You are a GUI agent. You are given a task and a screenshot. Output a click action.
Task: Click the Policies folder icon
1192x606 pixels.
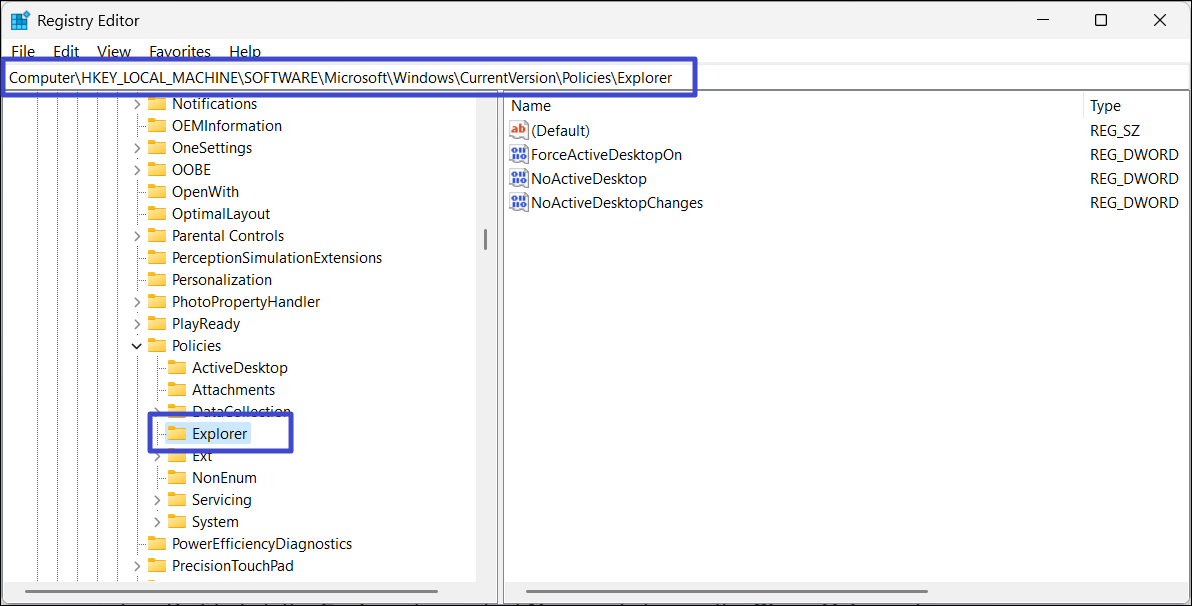click(x=157, y=346)
